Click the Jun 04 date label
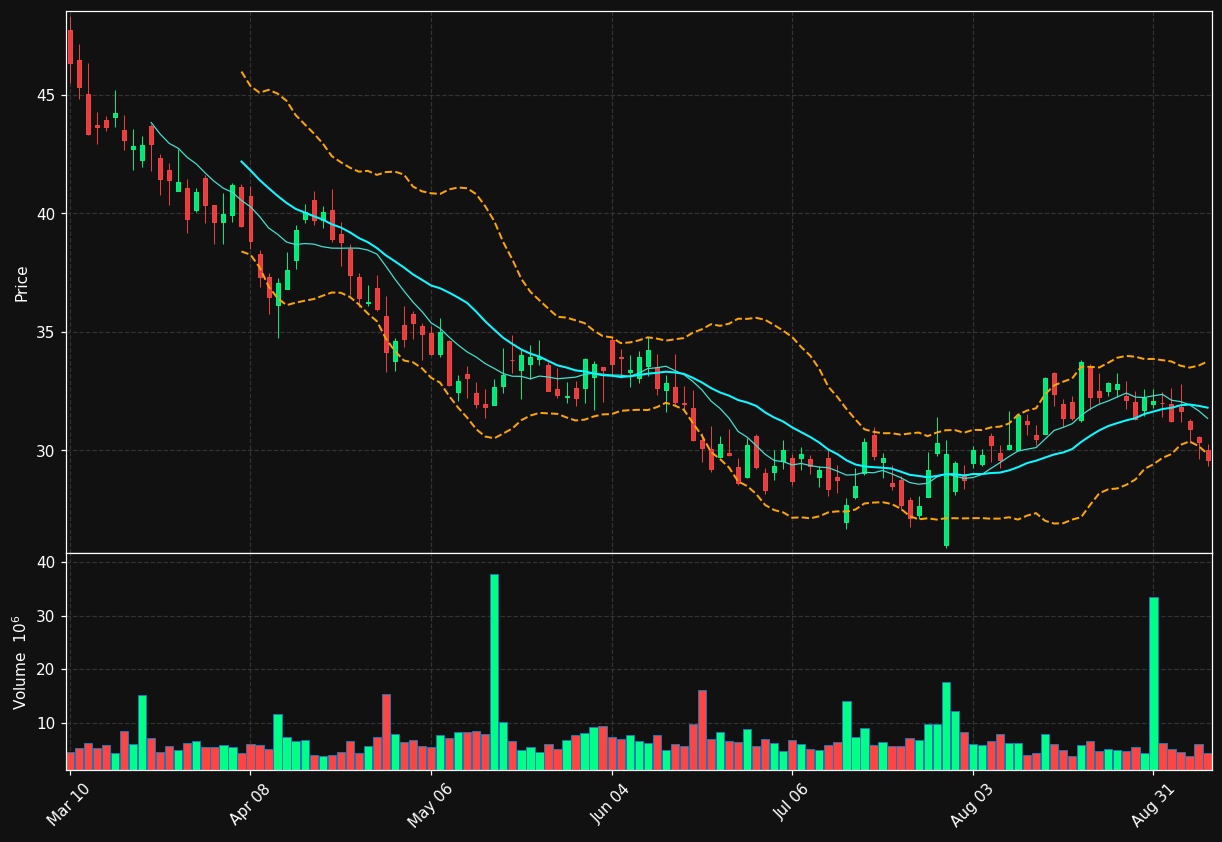Image resolution: width=1222 pixels, height=842 pixels. point(612,803)
